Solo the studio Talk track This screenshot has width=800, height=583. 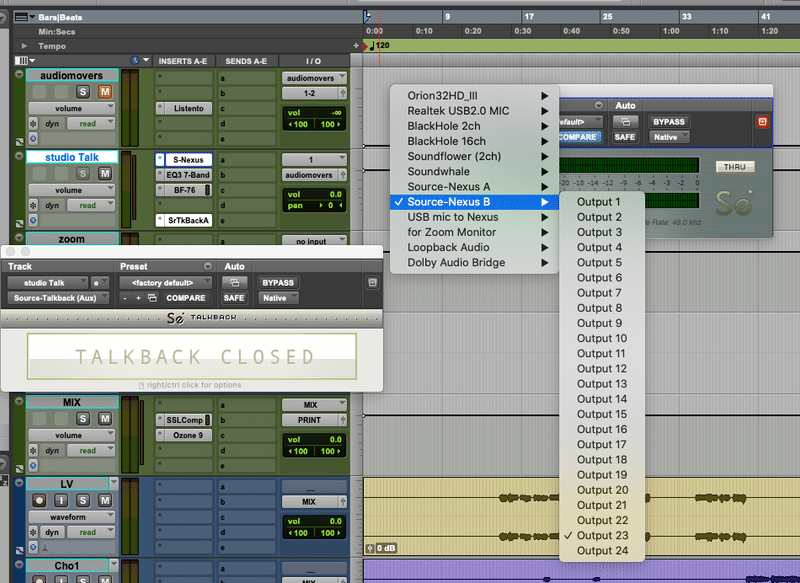pyautogui.click(x=83, y=173)
